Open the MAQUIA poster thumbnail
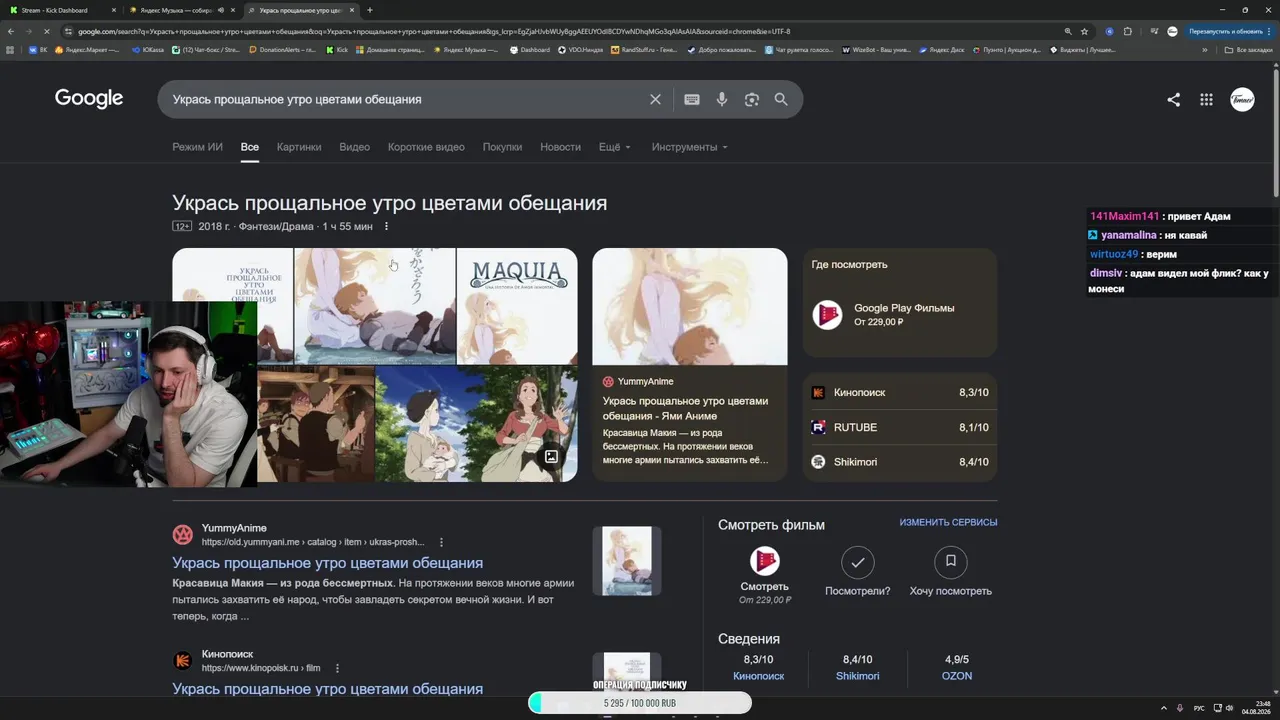This screenshot has width=1280, height=720. pos(517,306)
